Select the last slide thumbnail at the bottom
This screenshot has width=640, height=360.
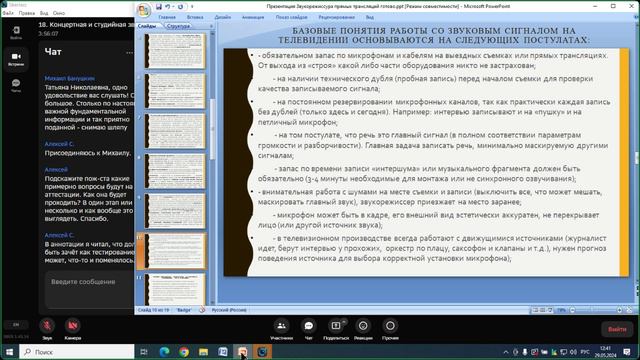point(175,289)
